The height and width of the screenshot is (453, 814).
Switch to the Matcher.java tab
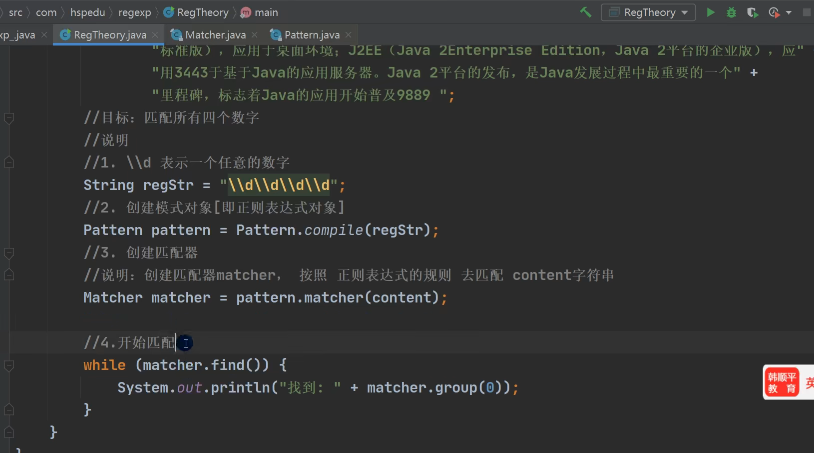pos(215,35)
